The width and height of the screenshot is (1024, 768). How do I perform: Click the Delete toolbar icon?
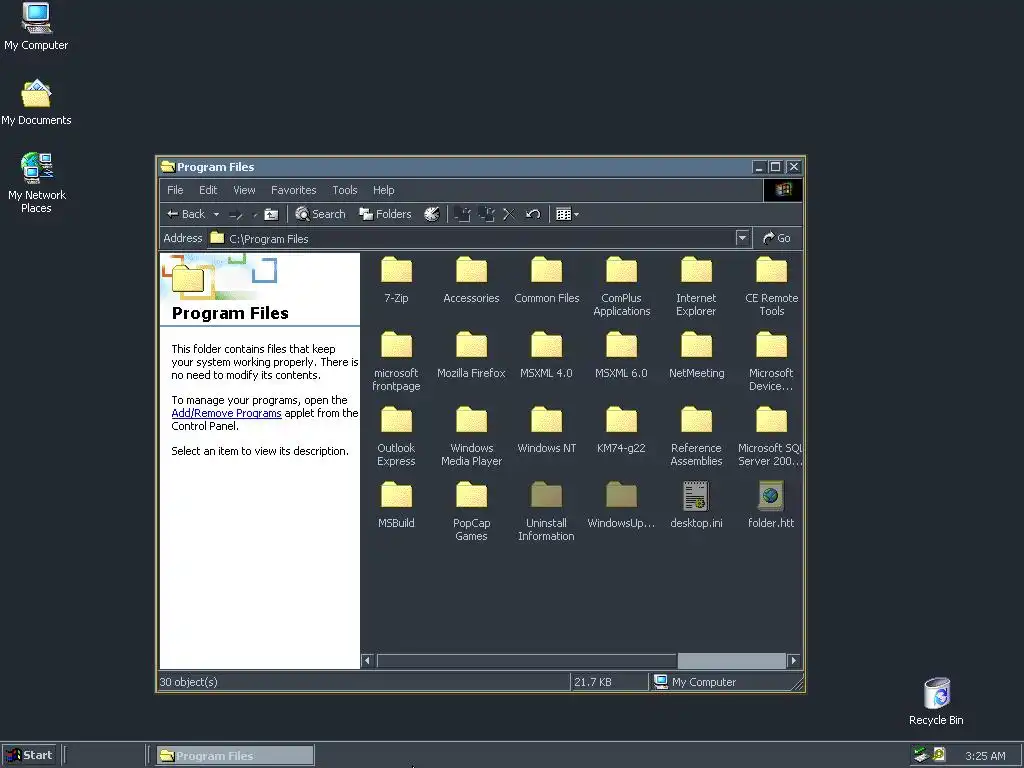509,214
